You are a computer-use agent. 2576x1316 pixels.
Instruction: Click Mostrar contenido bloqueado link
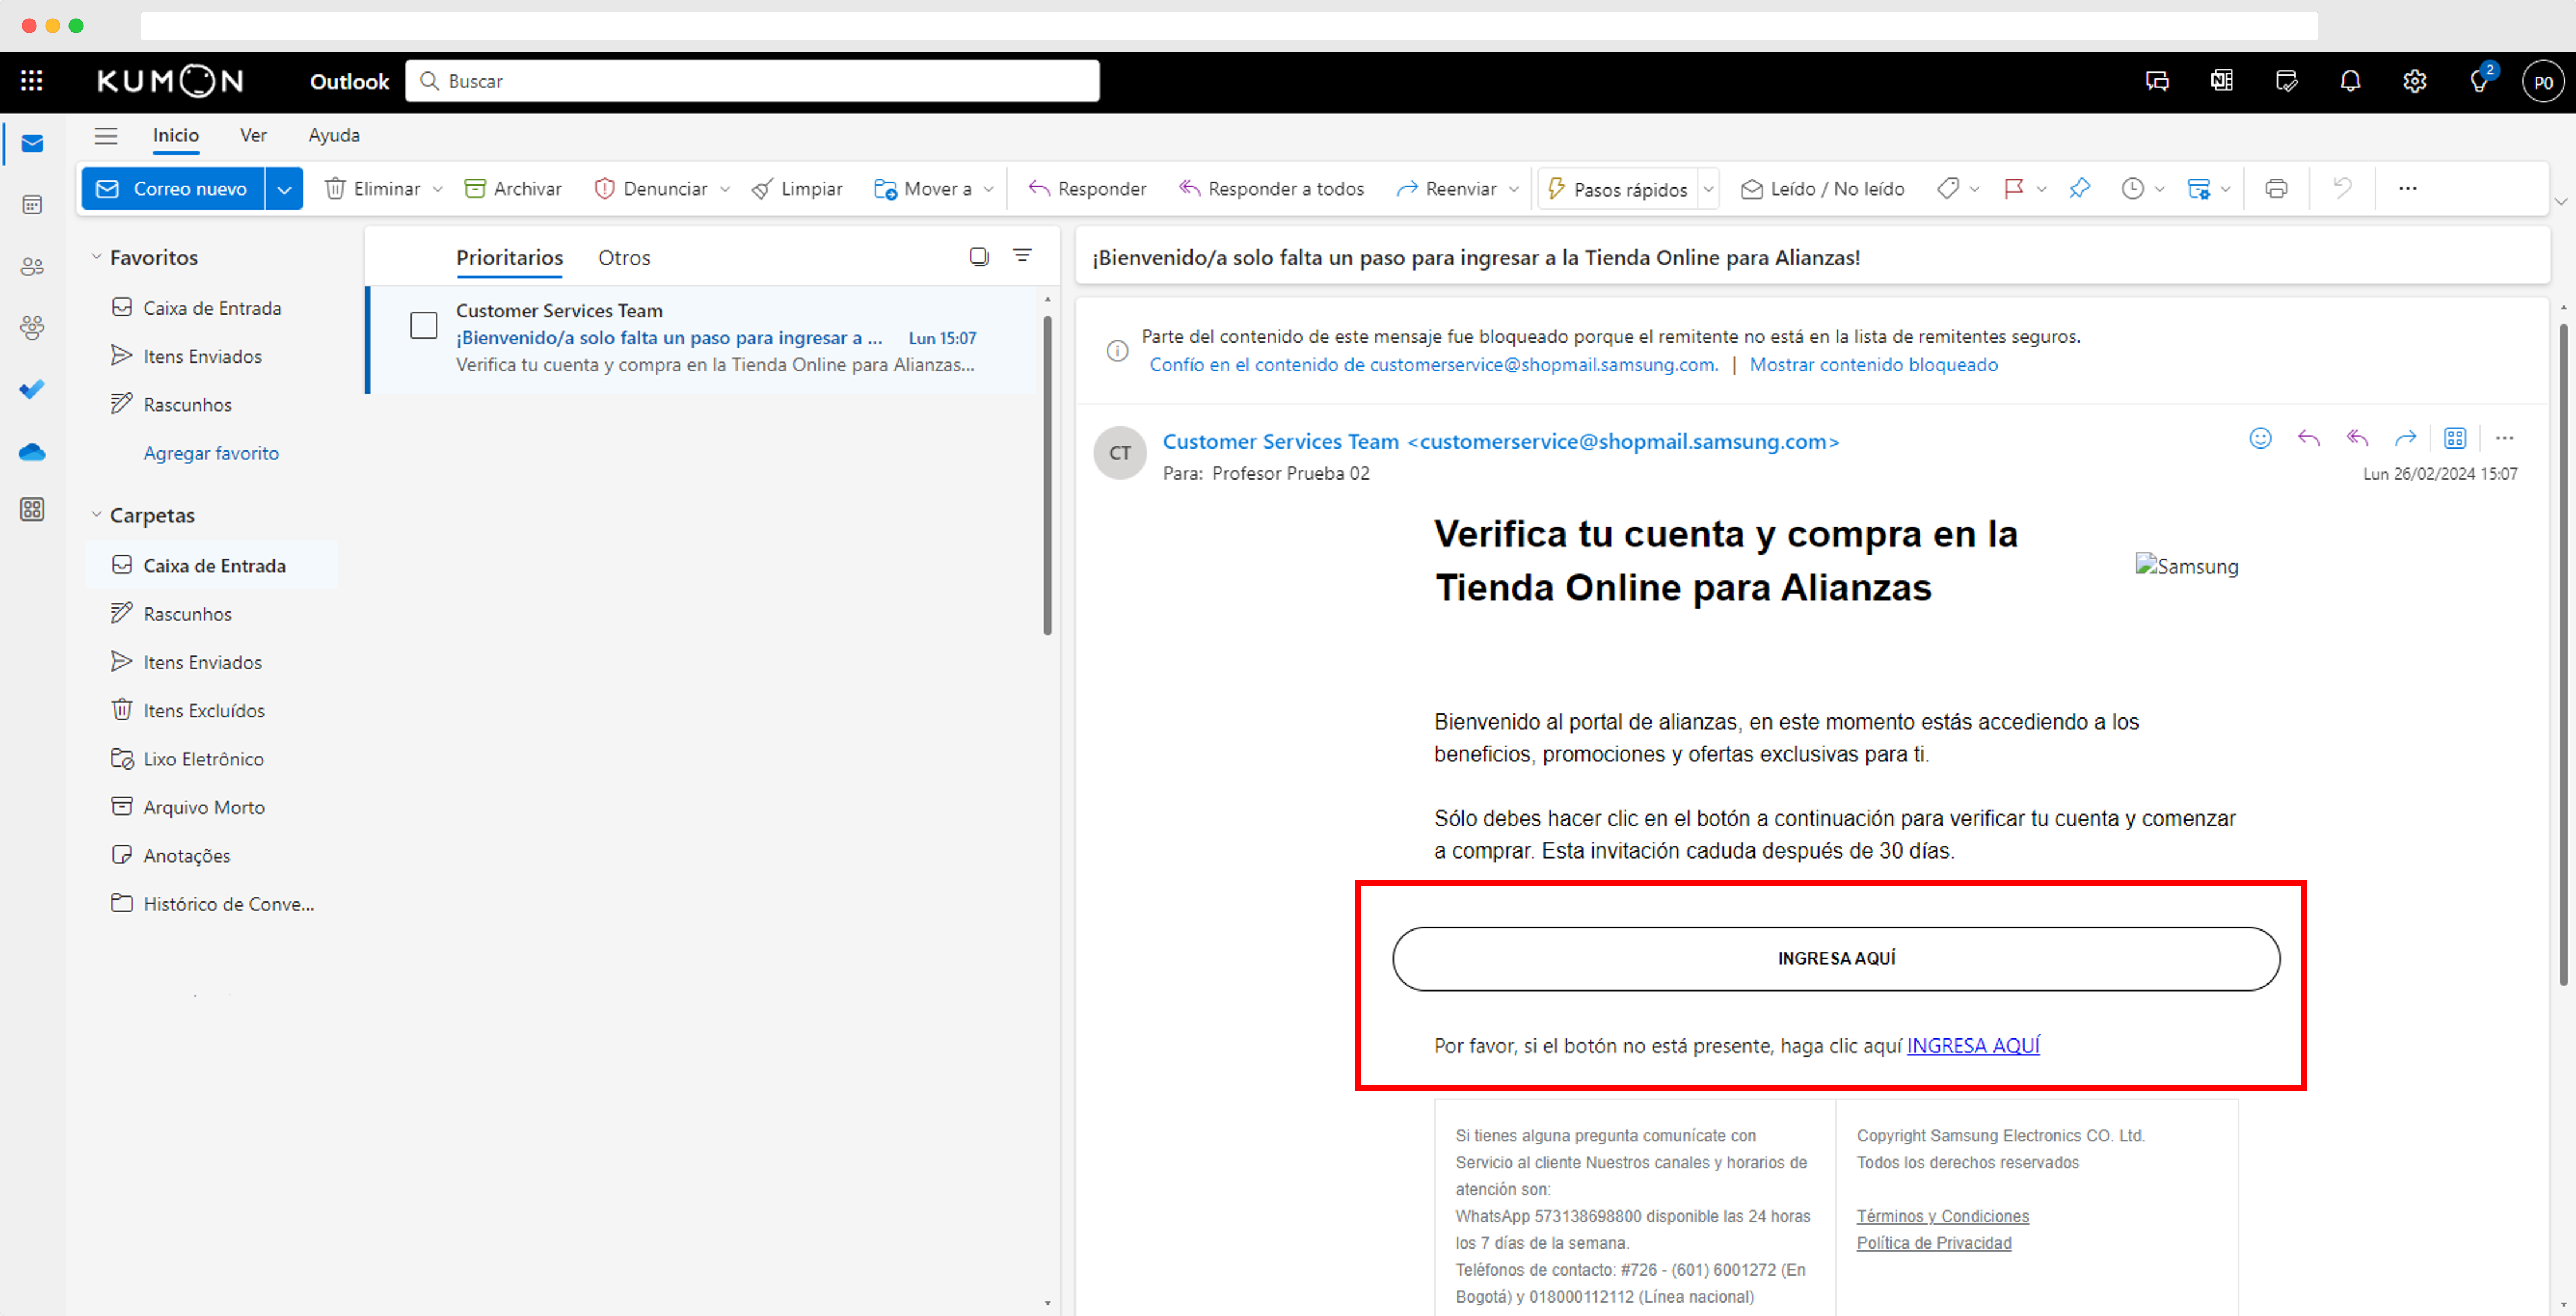tap(1873, 365)
